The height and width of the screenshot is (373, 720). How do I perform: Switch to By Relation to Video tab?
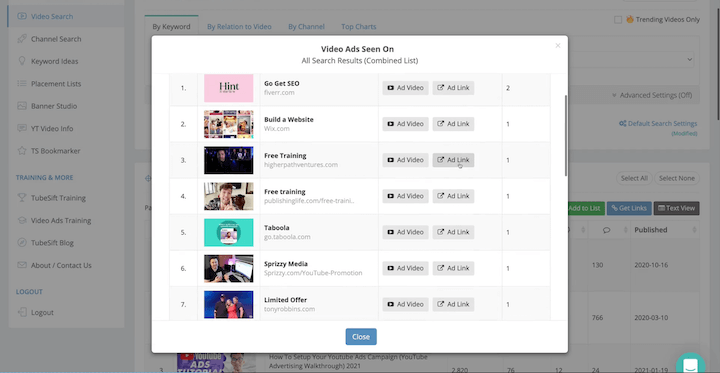pyautogui.click(x=239, y=27)
